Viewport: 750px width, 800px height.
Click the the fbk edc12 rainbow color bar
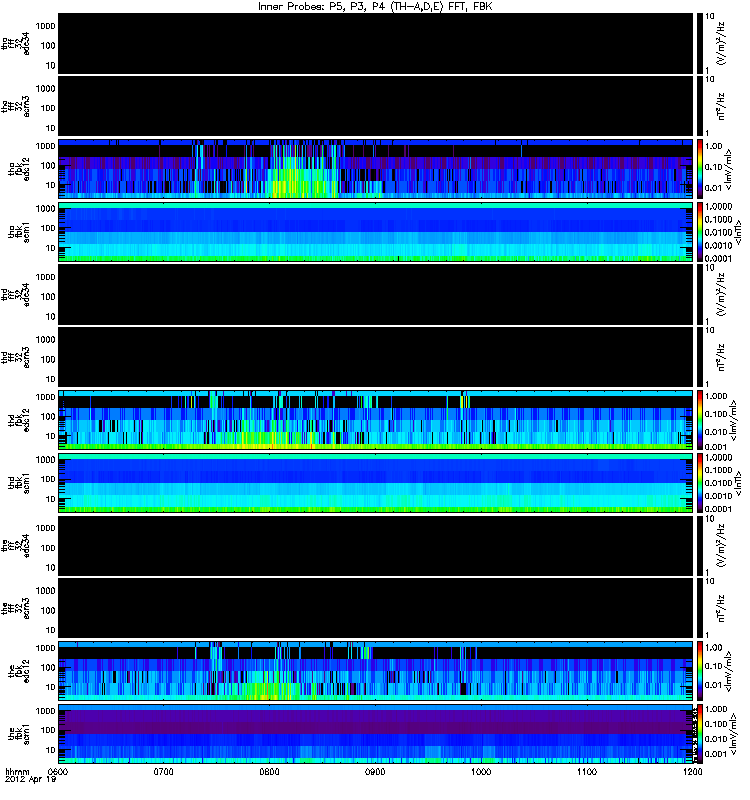[x=699, y=671]
